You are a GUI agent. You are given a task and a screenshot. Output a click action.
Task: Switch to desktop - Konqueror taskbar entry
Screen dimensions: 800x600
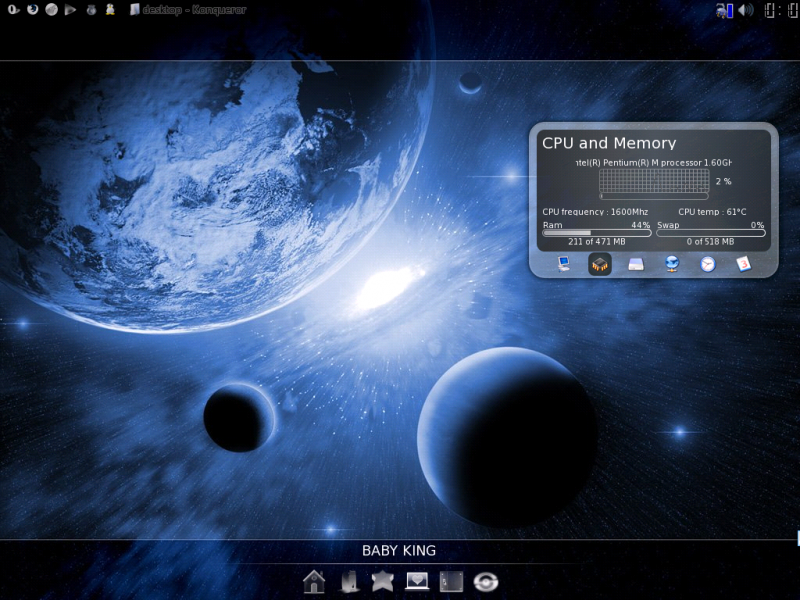click(188, 10)
